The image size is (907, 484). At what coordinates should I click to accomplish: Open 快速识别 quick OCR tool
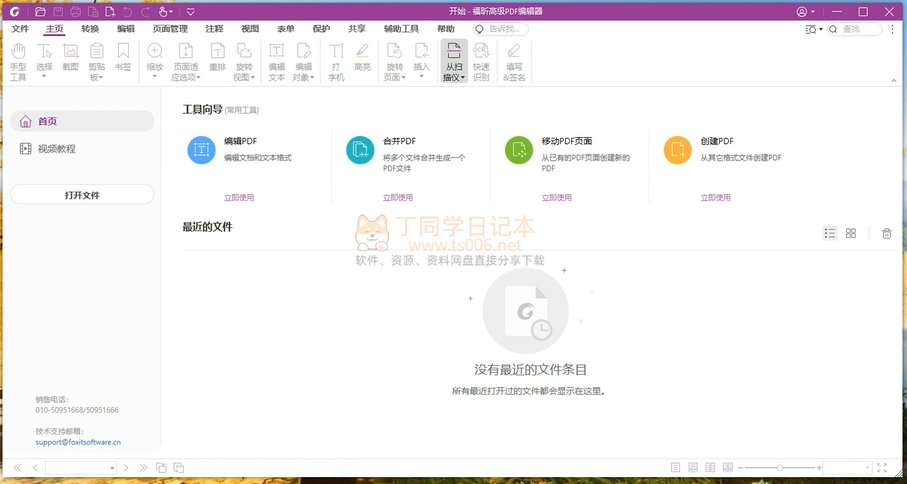click(481, 61)
